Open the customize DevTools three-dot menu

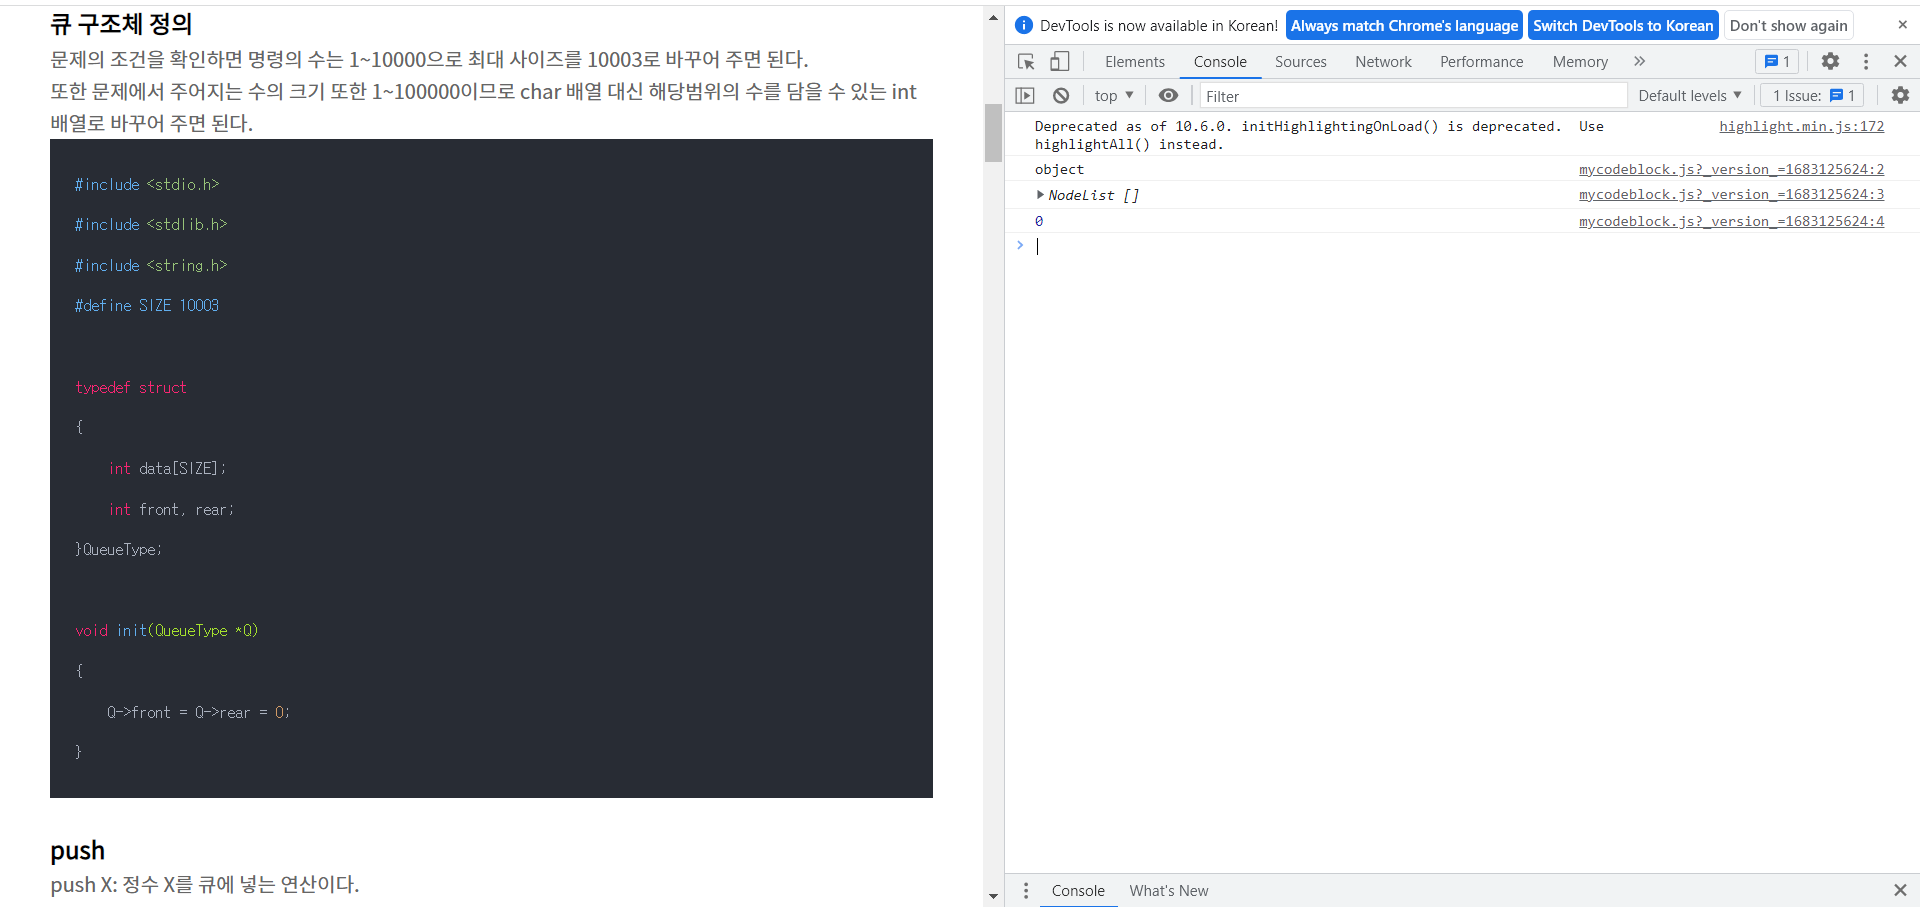point(1865,61)
